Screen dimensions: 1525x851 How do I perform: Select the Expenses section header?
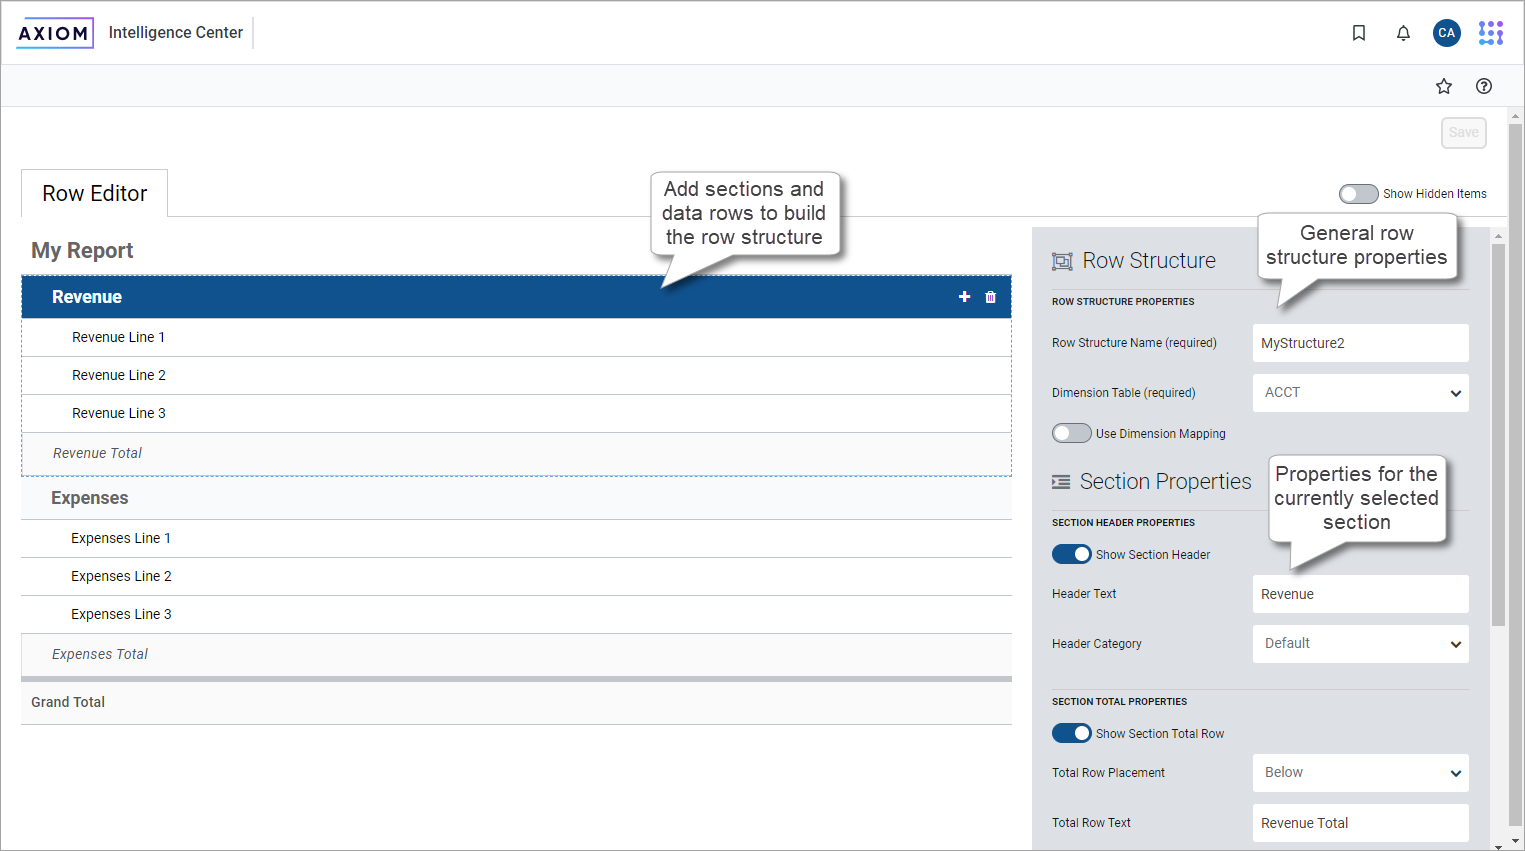pyautogui.click(x=90, y=498)
